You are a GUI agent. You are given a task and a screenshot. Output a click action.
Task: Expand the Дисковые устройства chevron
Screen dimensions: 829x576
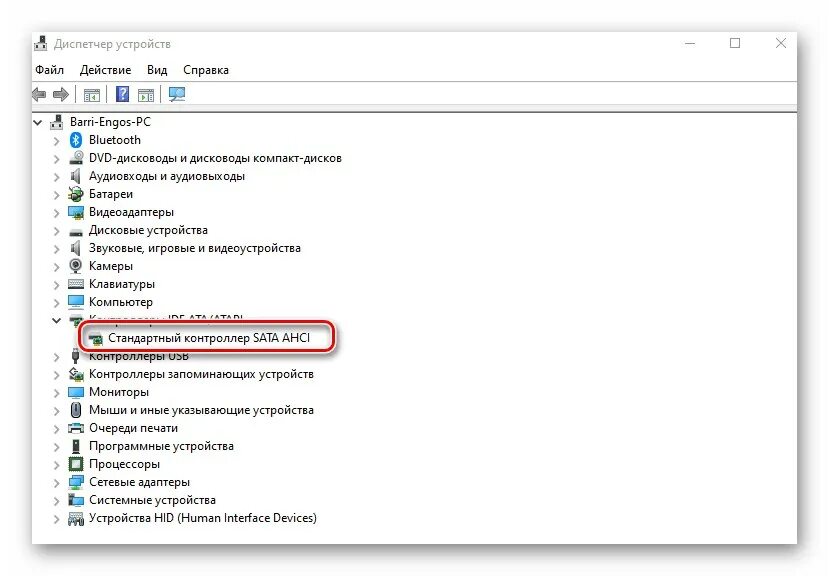point(57,231)
